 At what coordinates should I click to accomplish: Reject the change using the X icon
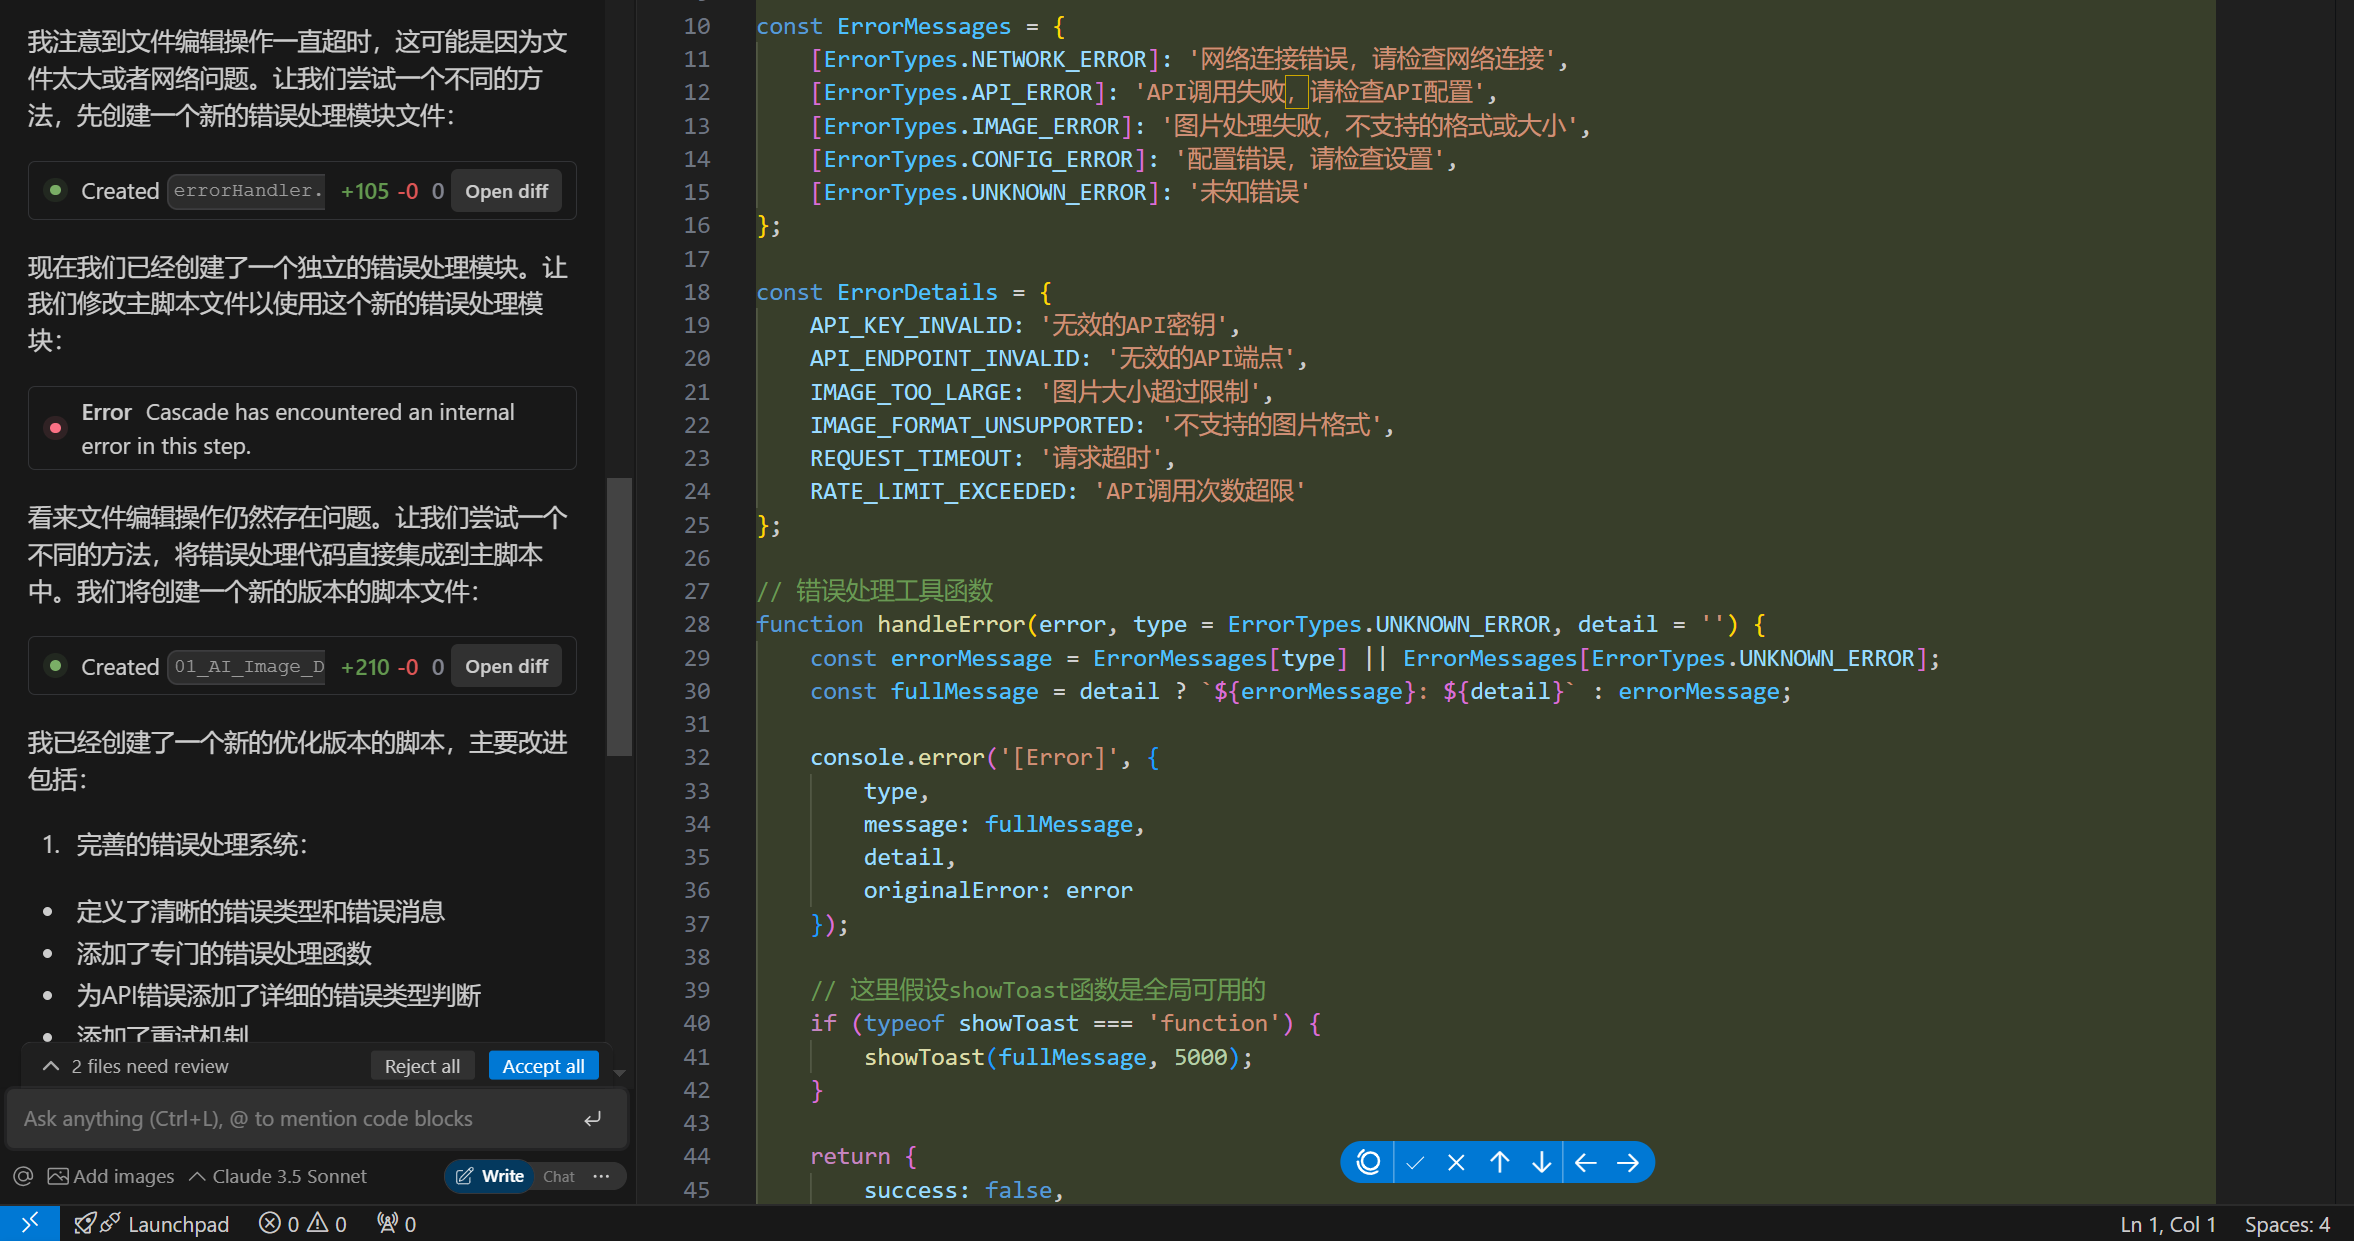point(1456,1162)
